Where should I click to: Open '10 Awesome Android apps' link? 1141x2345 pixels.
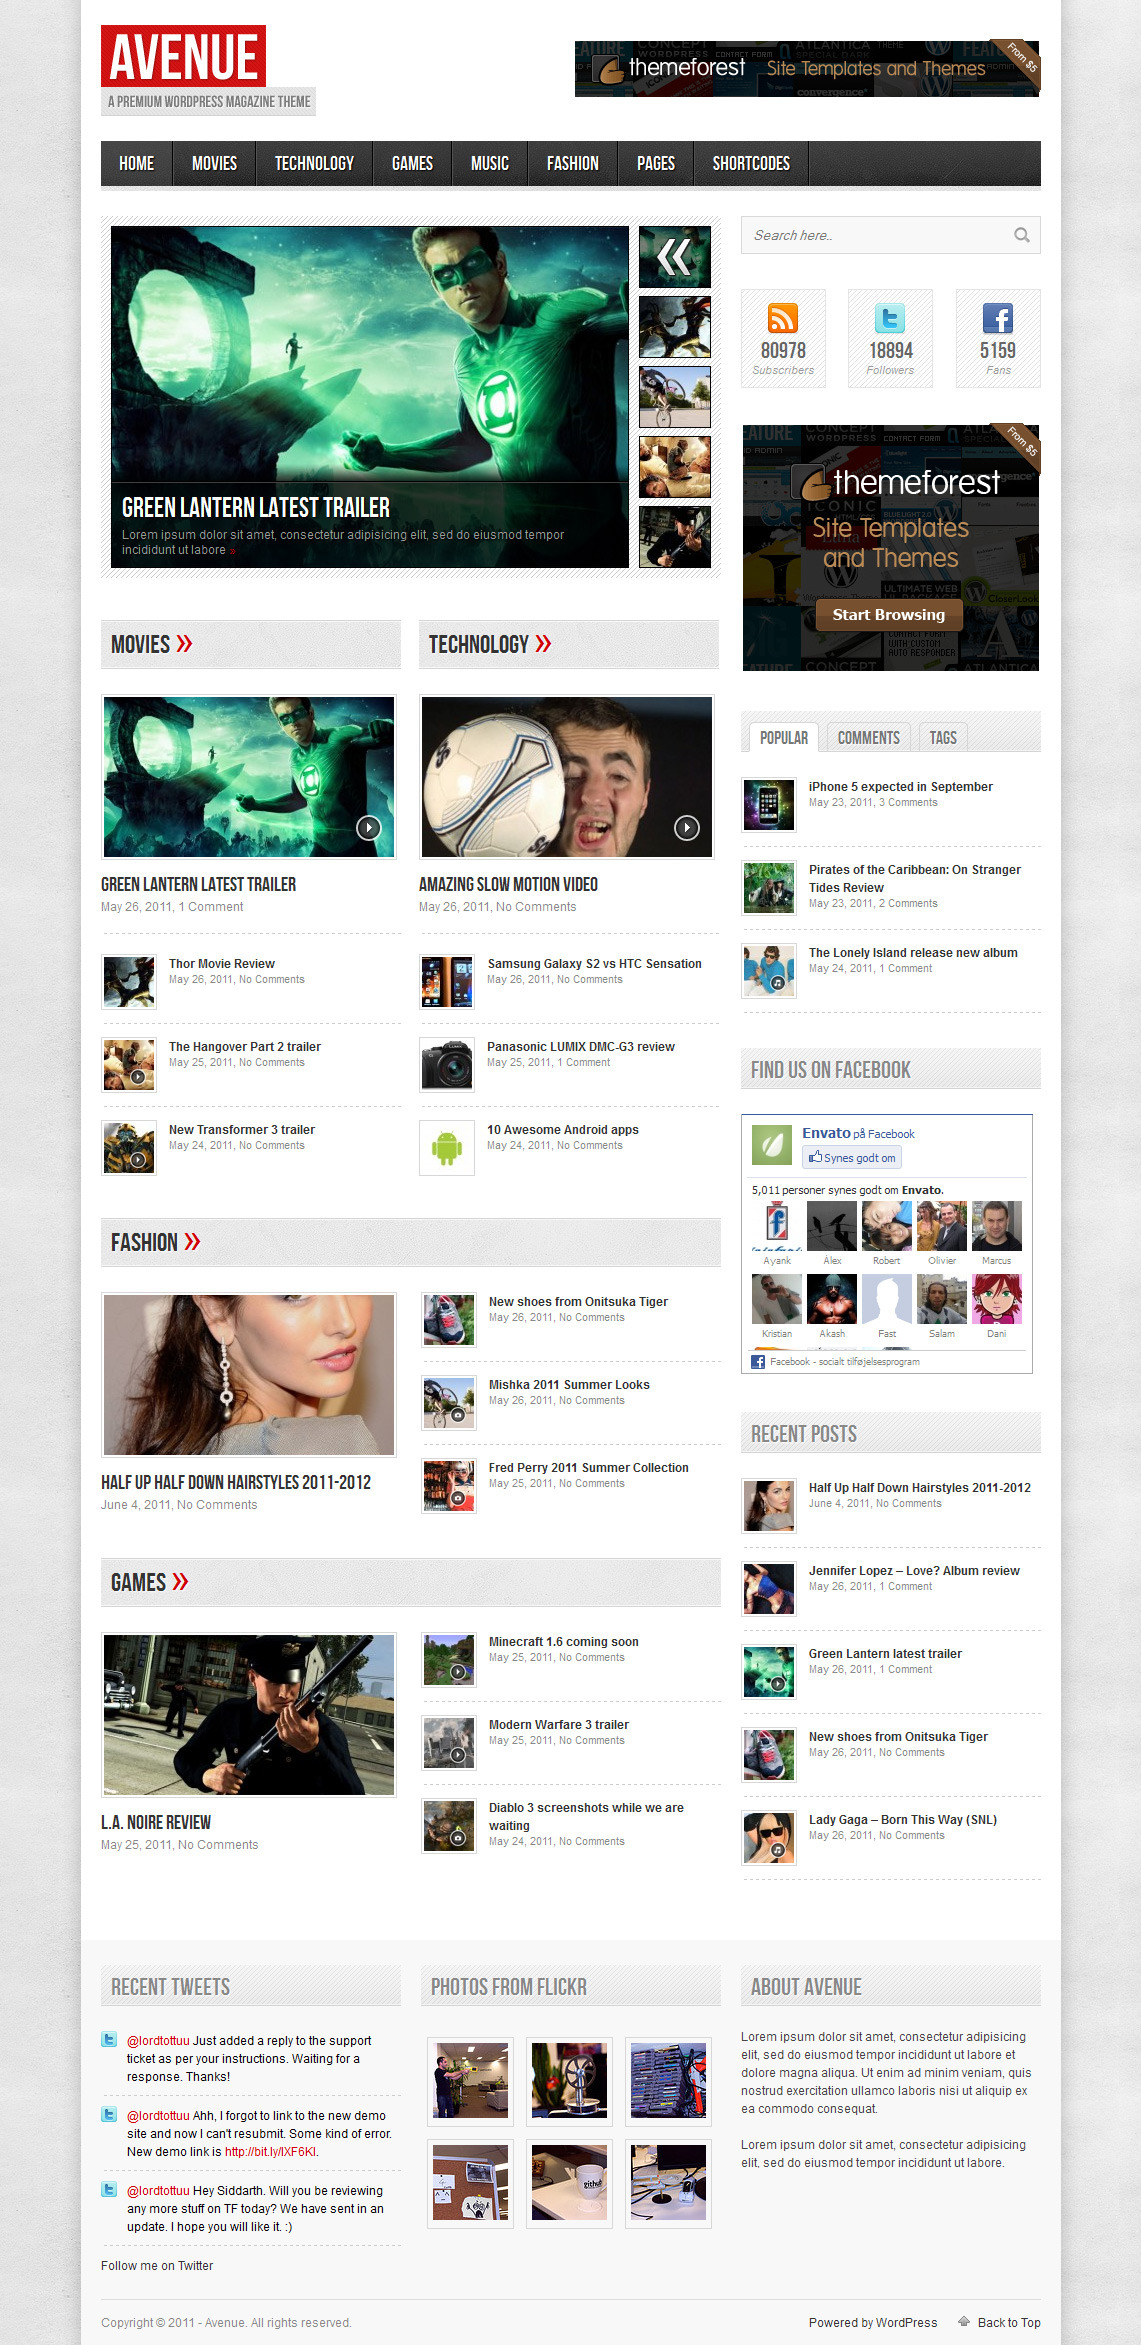tap(563, 1130)
